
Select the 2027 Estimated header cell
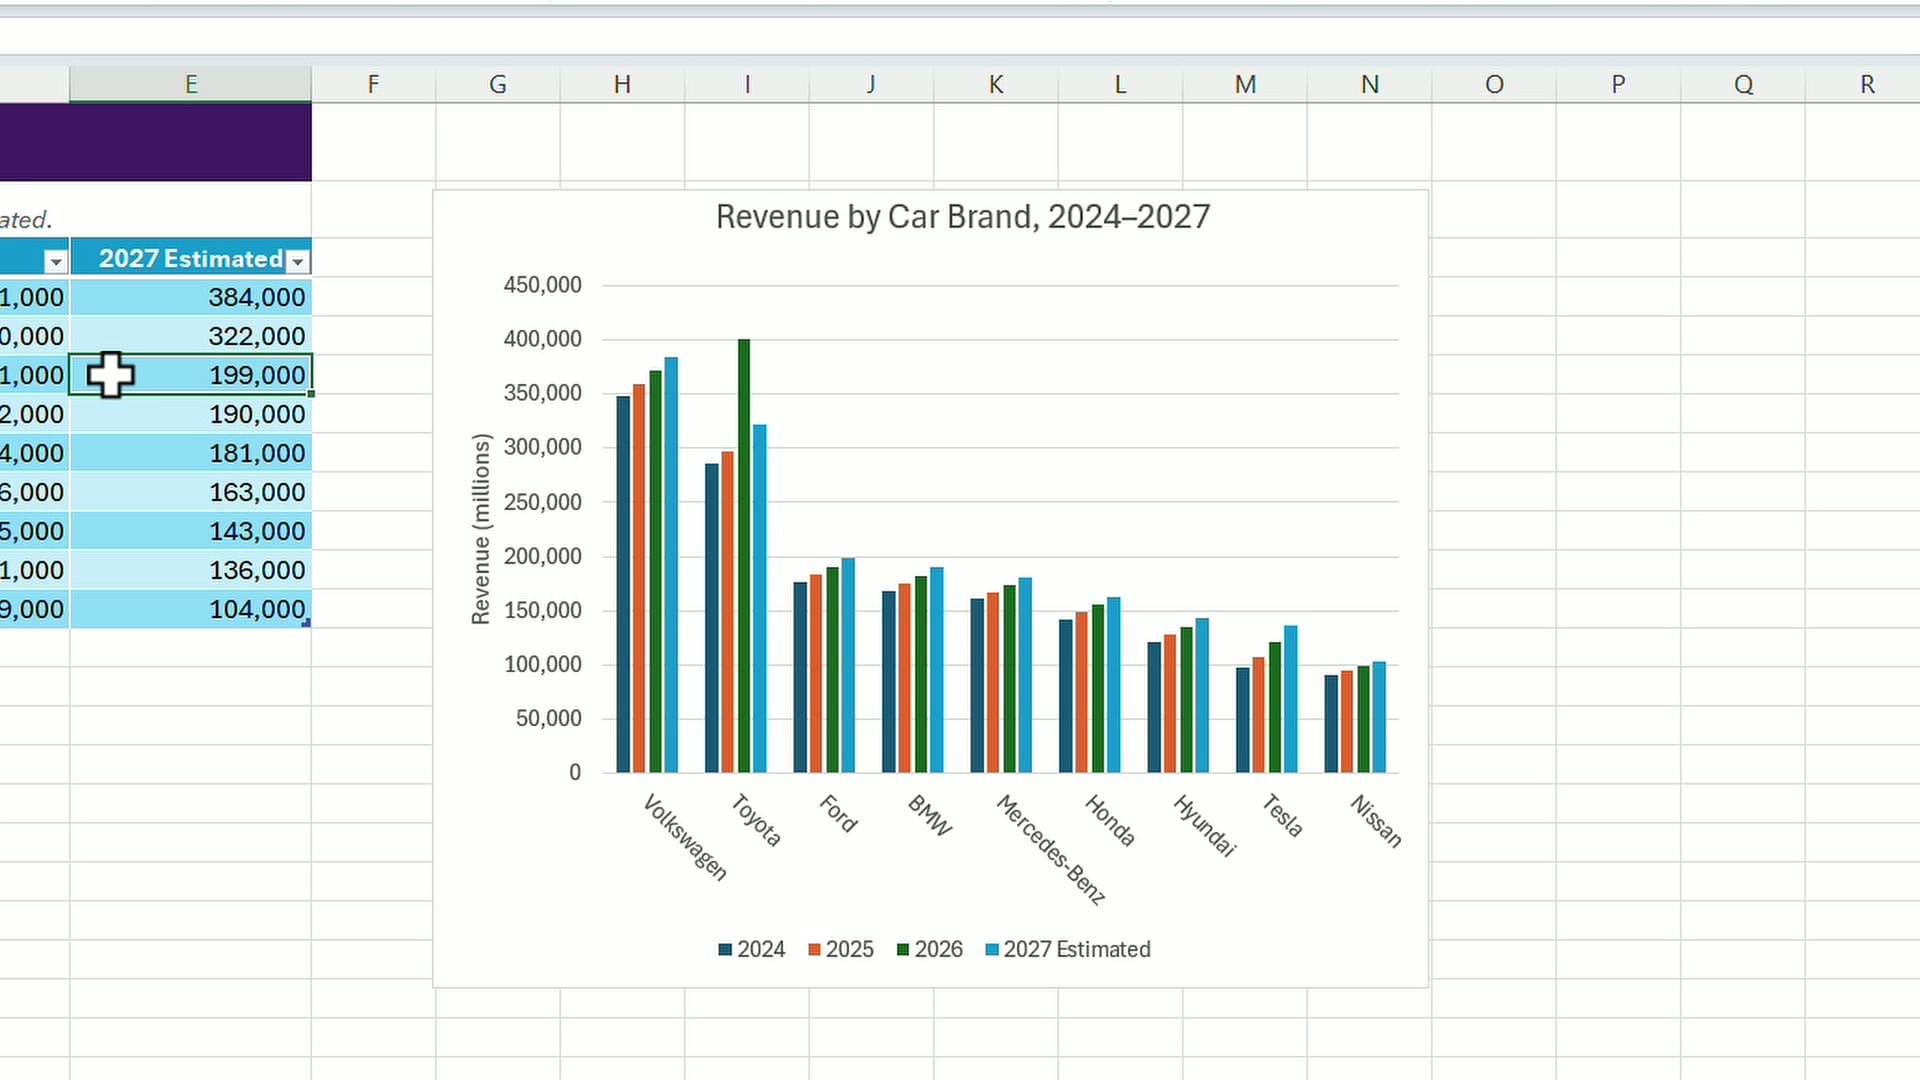(x=191, y=257)
